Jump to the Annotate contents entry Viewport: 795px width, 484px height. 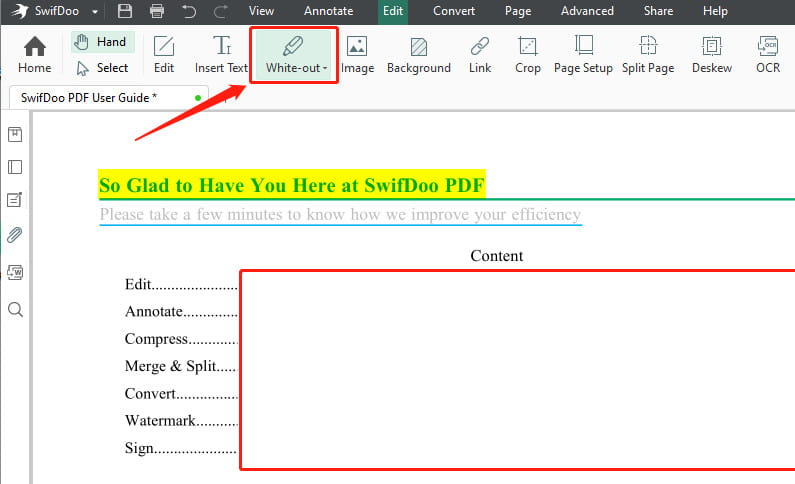(x=181, y=311)
